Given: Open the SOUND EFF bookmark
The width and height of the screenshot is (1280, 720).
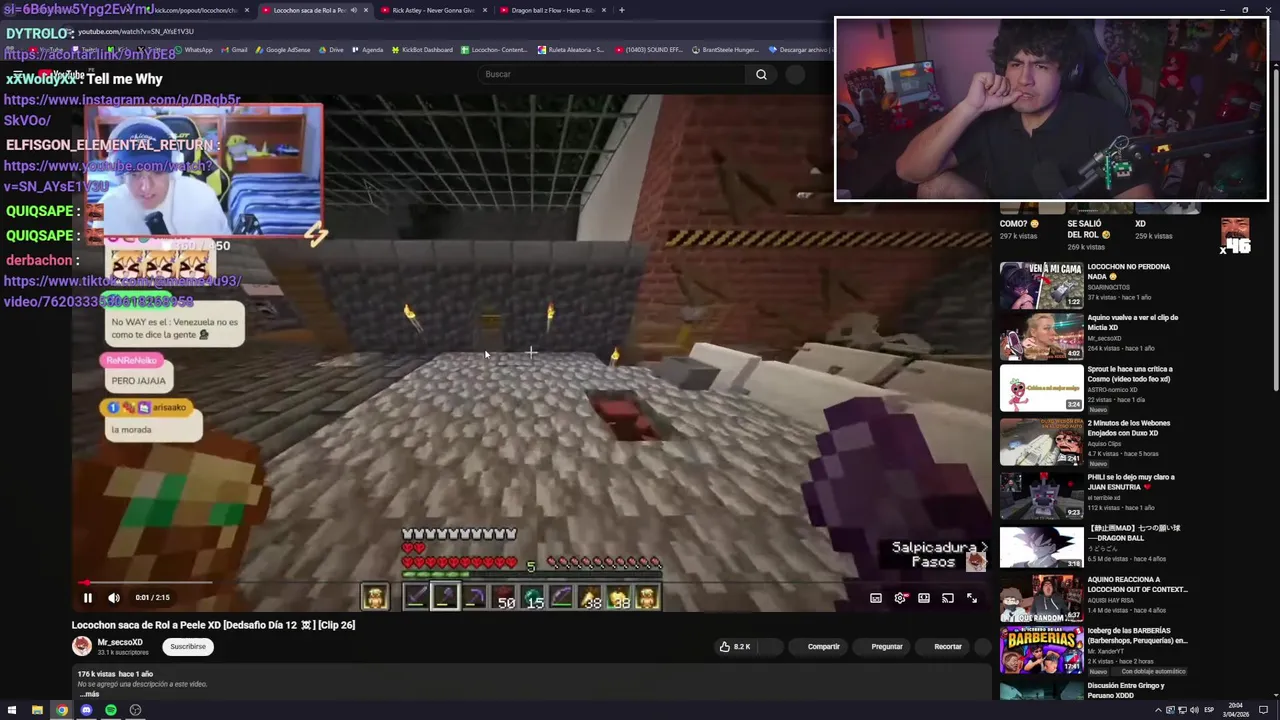Looking at the screenshot, I should point(650,49).
